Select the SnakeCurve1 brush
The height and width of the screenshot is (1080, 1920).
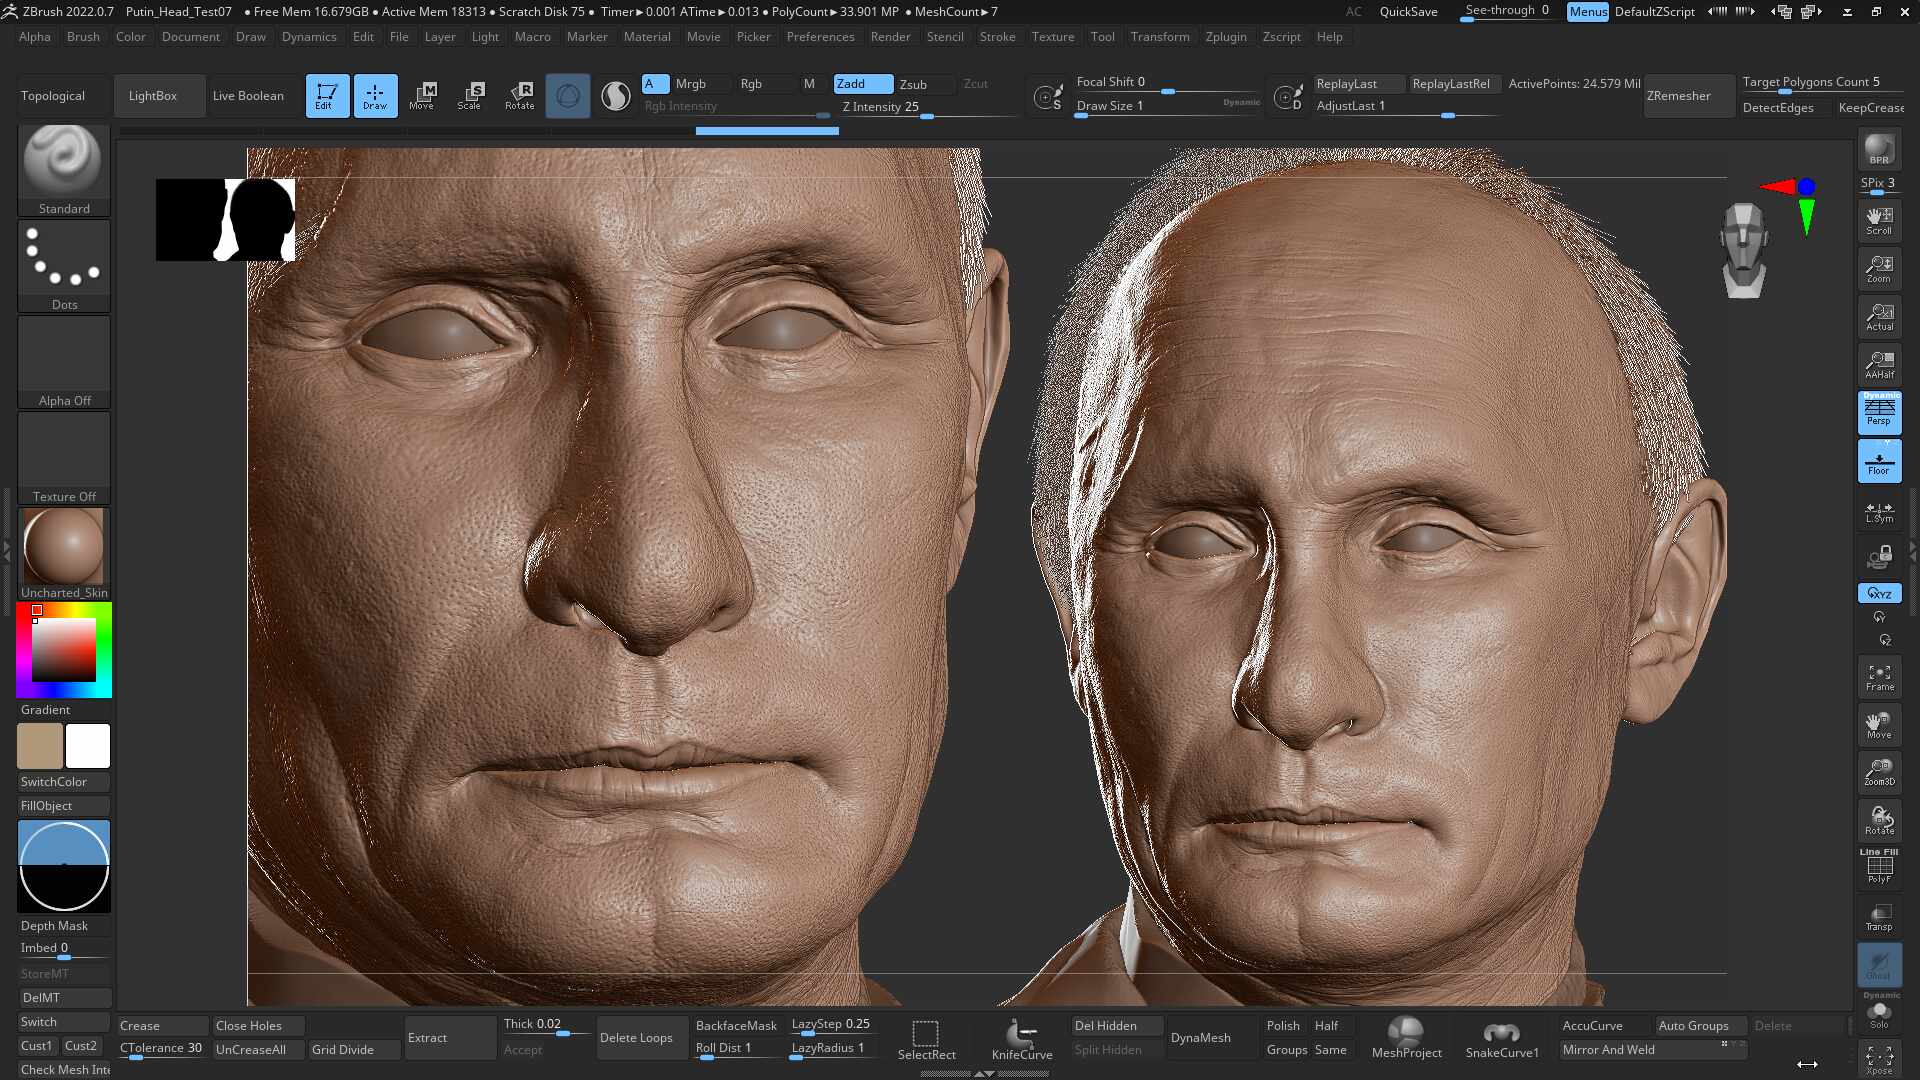tap(1502, 1039)
